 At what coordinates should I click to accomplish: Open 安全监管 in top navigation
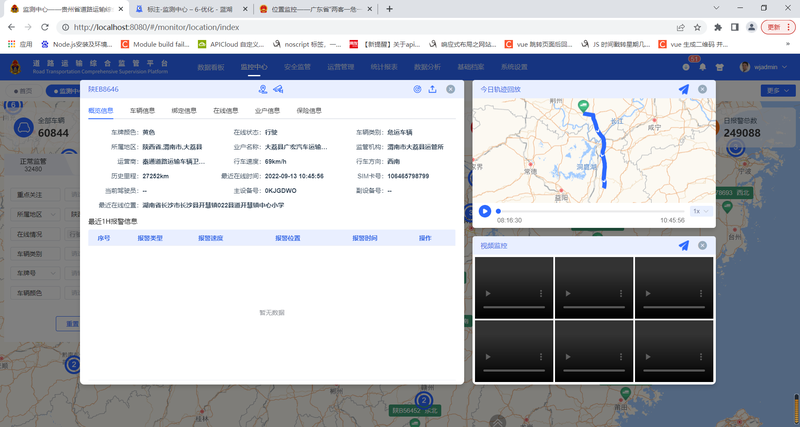297,67
